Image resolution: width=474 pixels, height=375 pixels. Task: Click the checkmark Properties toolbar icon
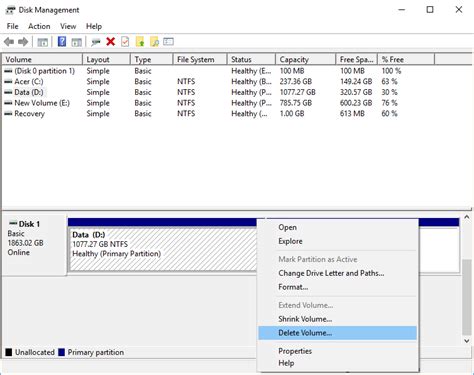click(125, 42)
